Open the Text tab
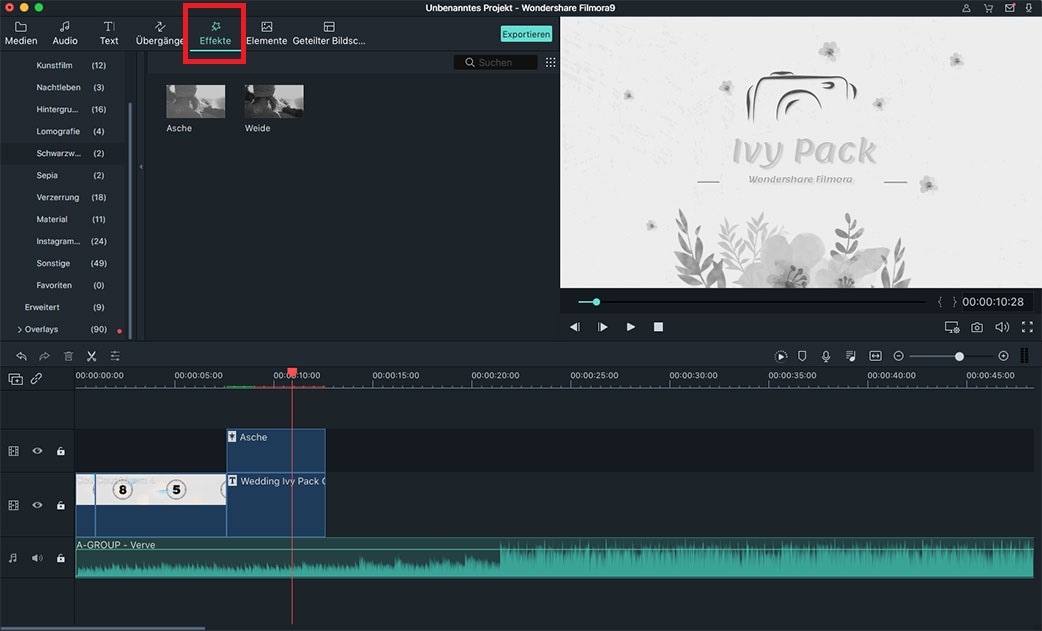Viewport: 1042px width, 631px height. (109, 33)
